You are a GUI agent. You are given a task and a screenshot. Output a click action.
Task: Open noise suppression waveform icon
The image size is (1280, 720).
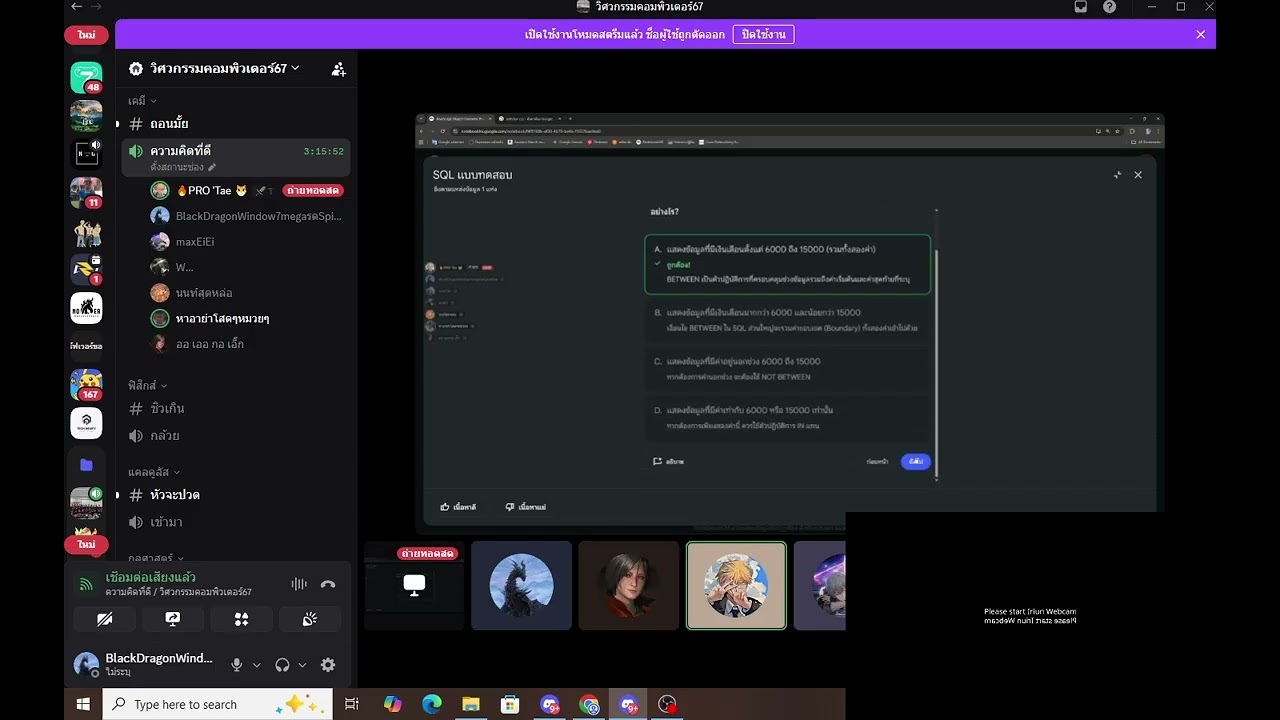pos(299,584)
